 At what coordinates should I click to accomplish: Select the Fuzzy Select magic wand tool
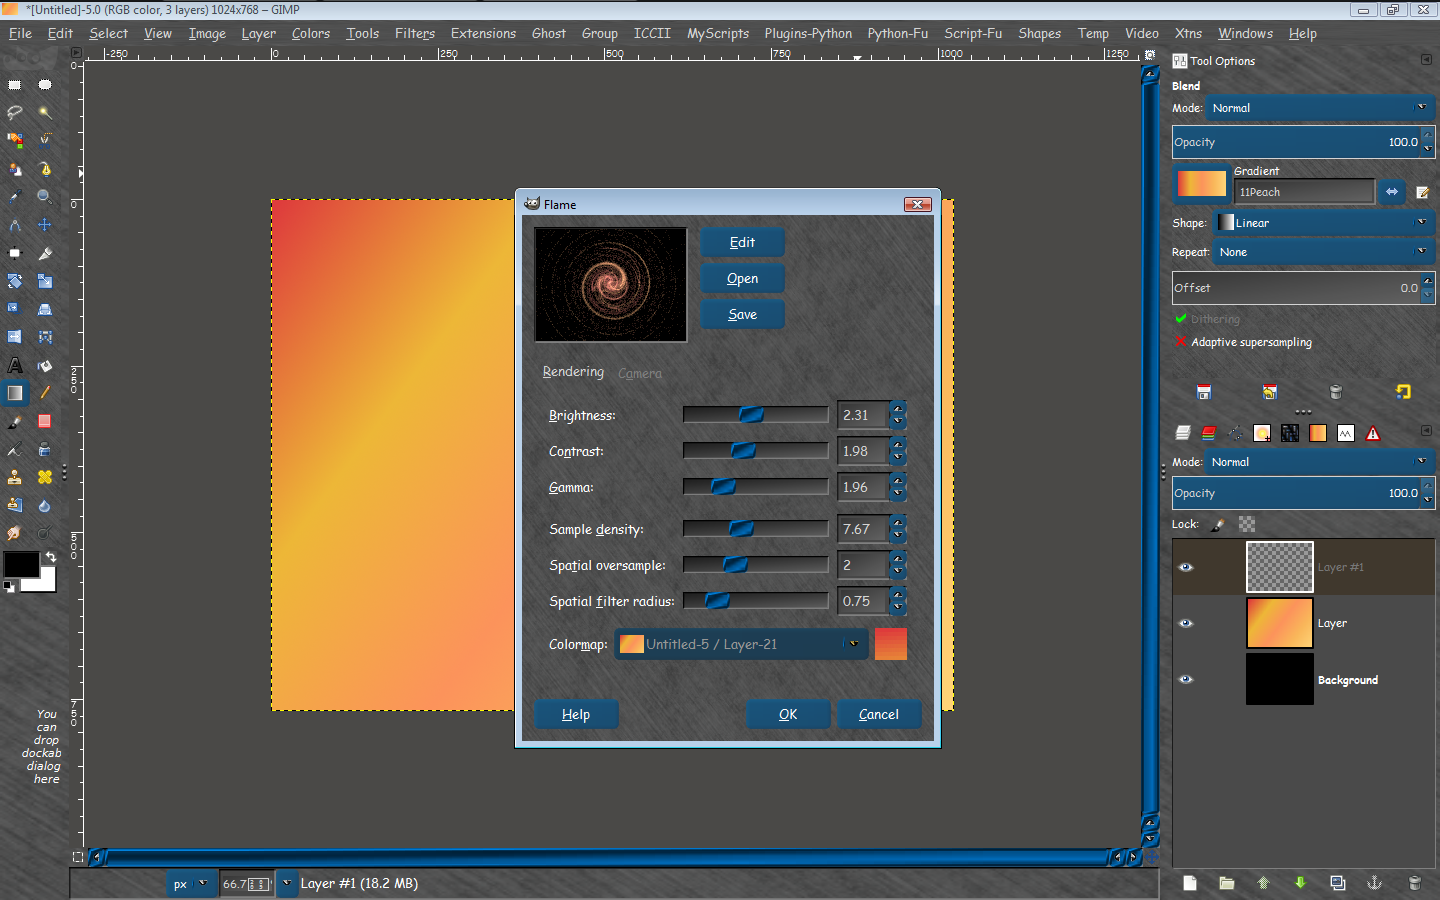pyautogui.click(x=45, y=113)
